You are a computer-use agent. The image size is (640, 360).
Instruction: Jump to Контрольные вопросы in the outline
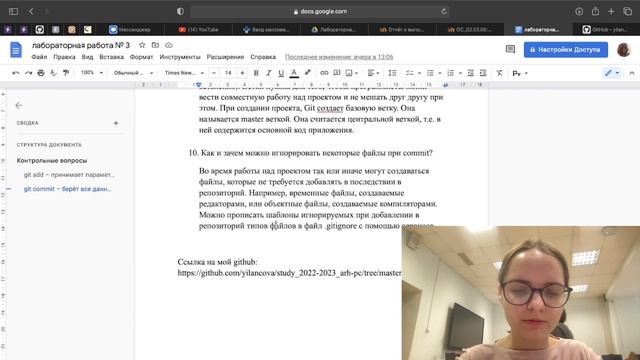pyautogui.click(x=52, y=160)
